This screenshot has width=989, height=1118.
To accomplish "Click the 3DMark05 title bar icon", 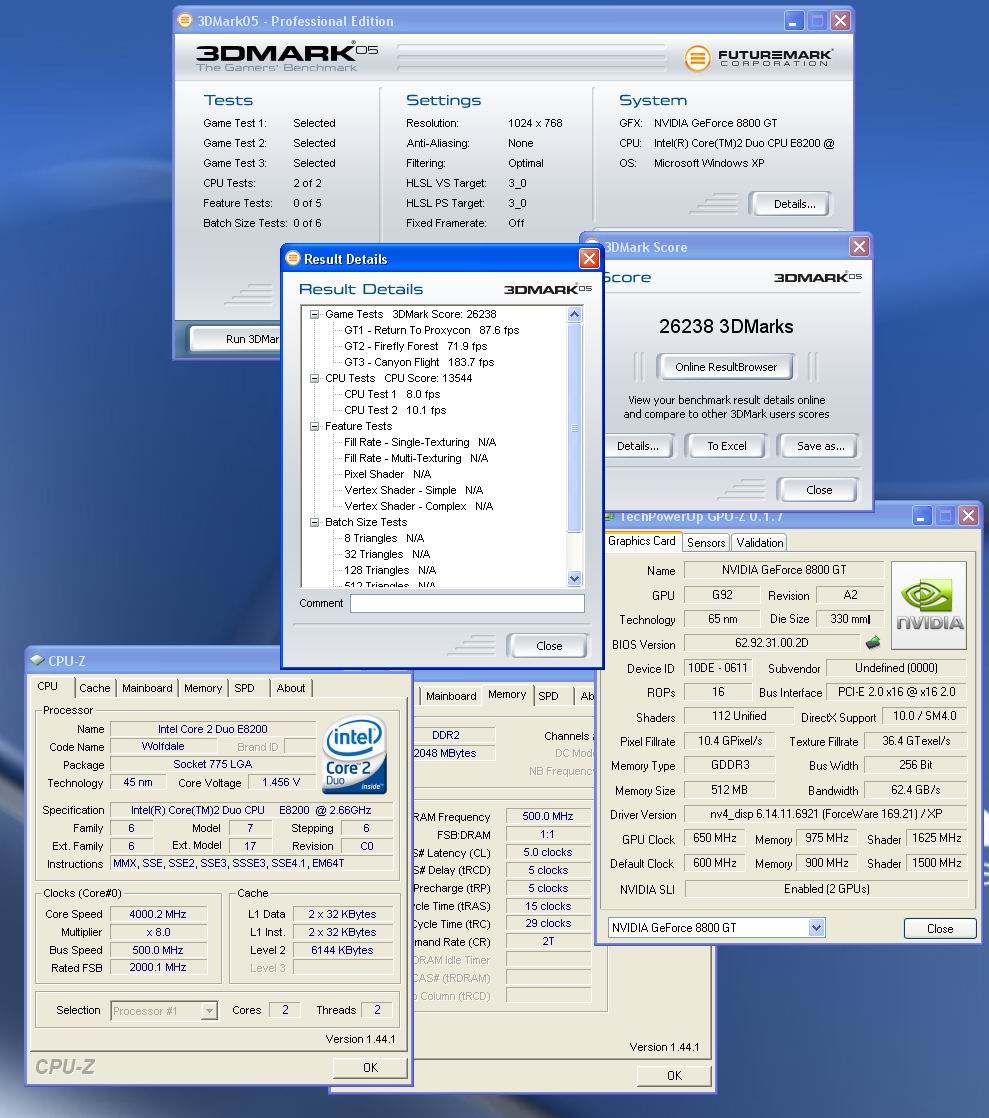I will click(x=185, y=21).
